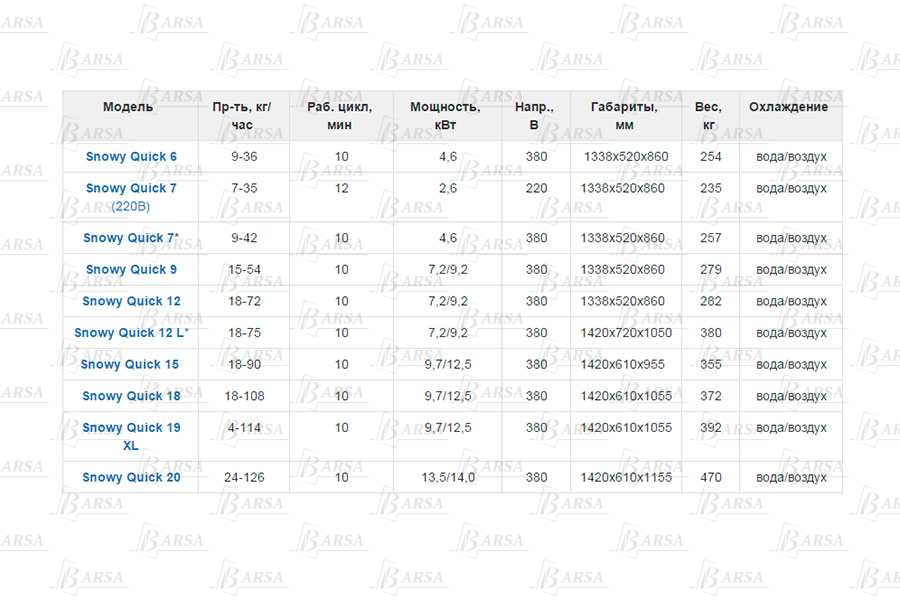
Task: Click the 13,5/14,0 power cell
Action: click(x=447, y=478)
